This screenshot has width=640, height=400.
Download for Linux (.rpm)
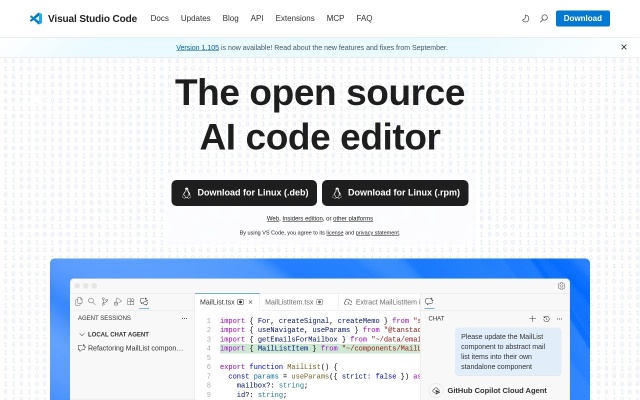395,193
